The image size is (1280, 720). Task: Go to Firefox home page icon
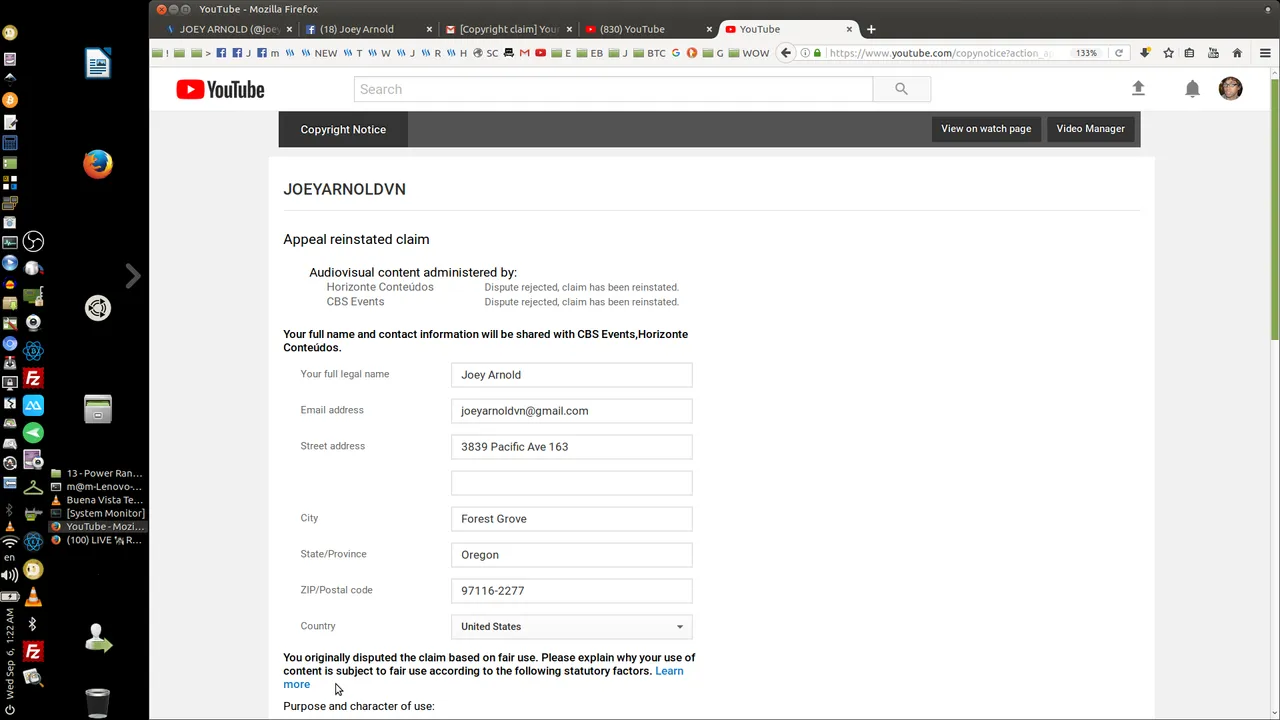pyautogui.click(x=1237, y=53)
